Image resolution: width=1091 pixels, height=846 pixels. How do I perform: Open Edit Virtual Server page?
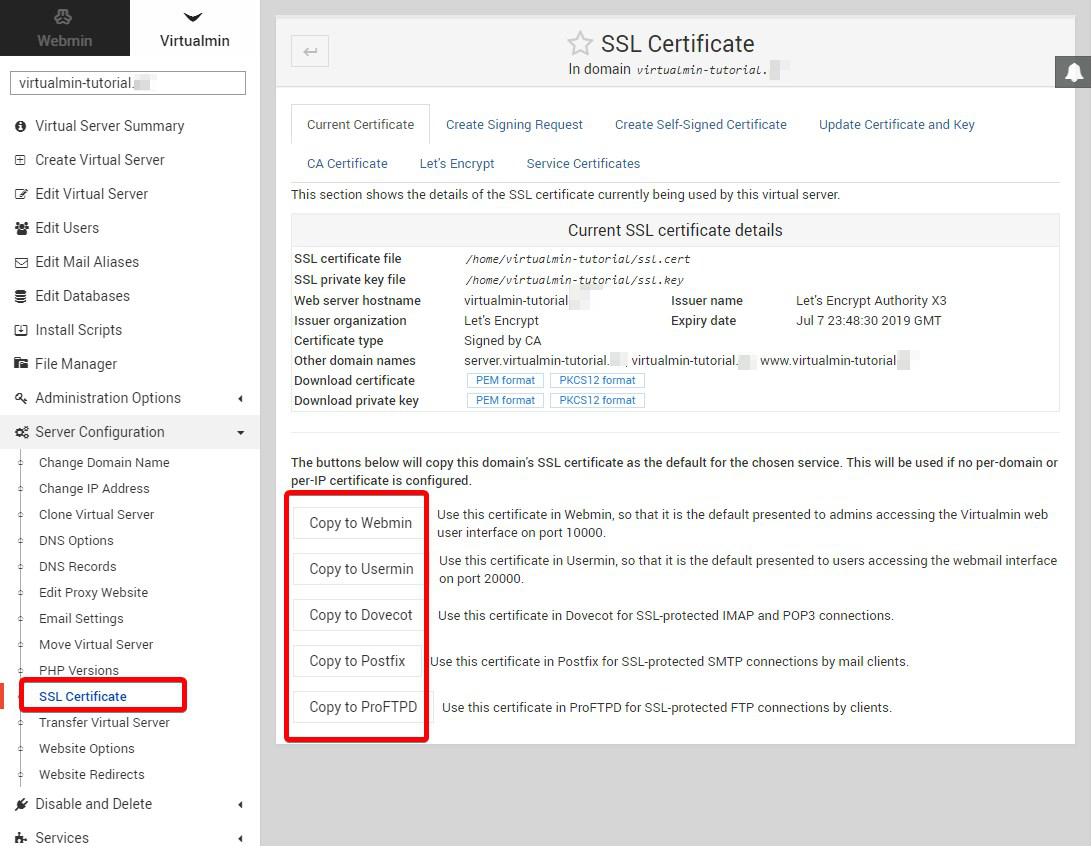[92, 194]
